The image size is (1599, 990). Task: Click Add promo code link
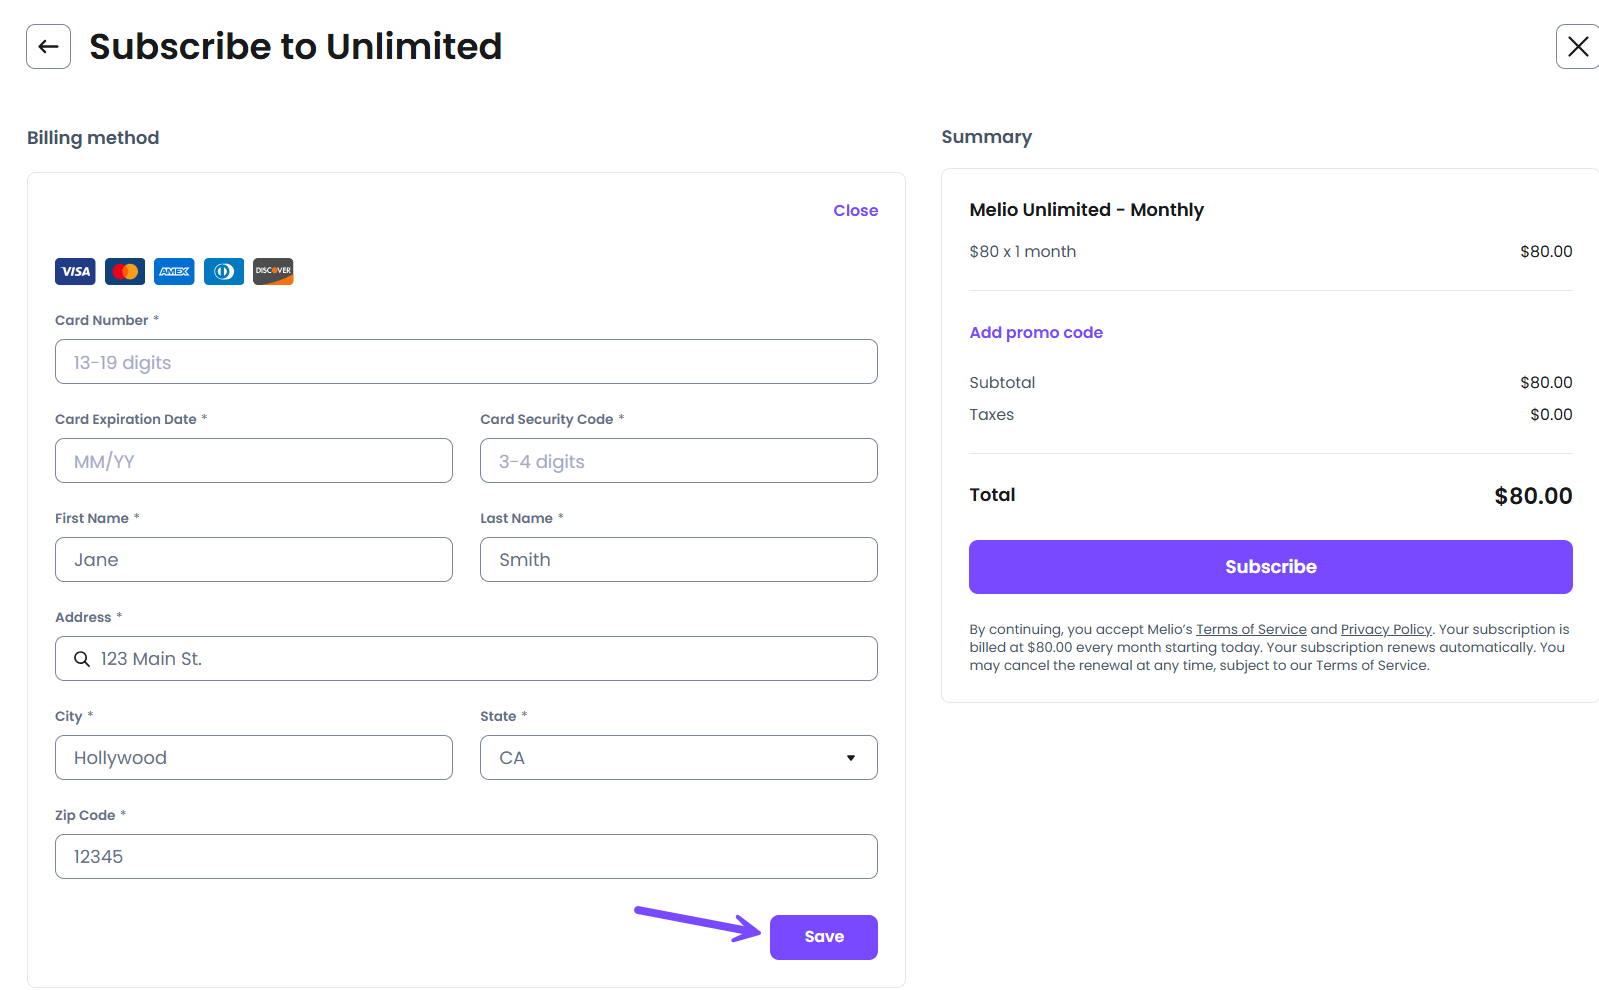click(x=1036, y=332)
